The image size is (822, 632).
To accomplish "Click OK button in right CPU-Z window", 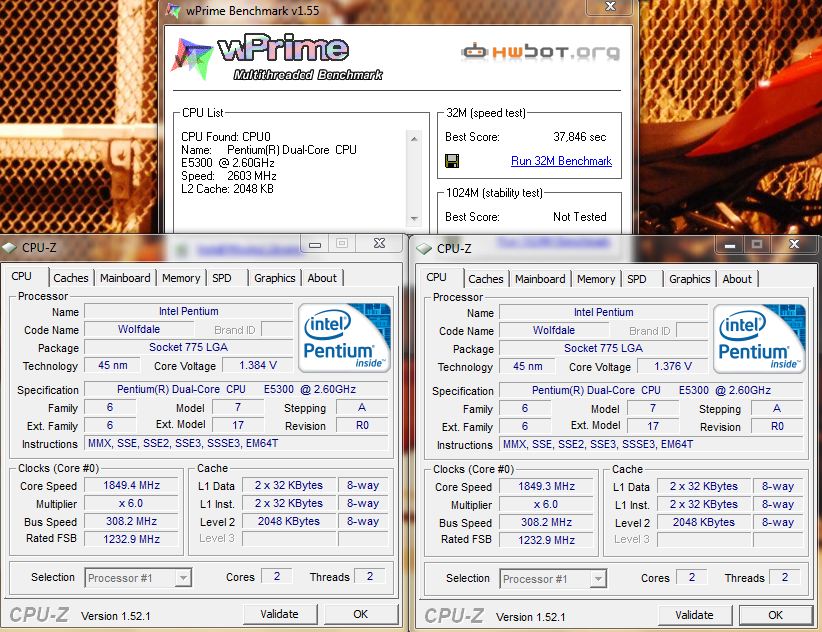I will (775, 615).
